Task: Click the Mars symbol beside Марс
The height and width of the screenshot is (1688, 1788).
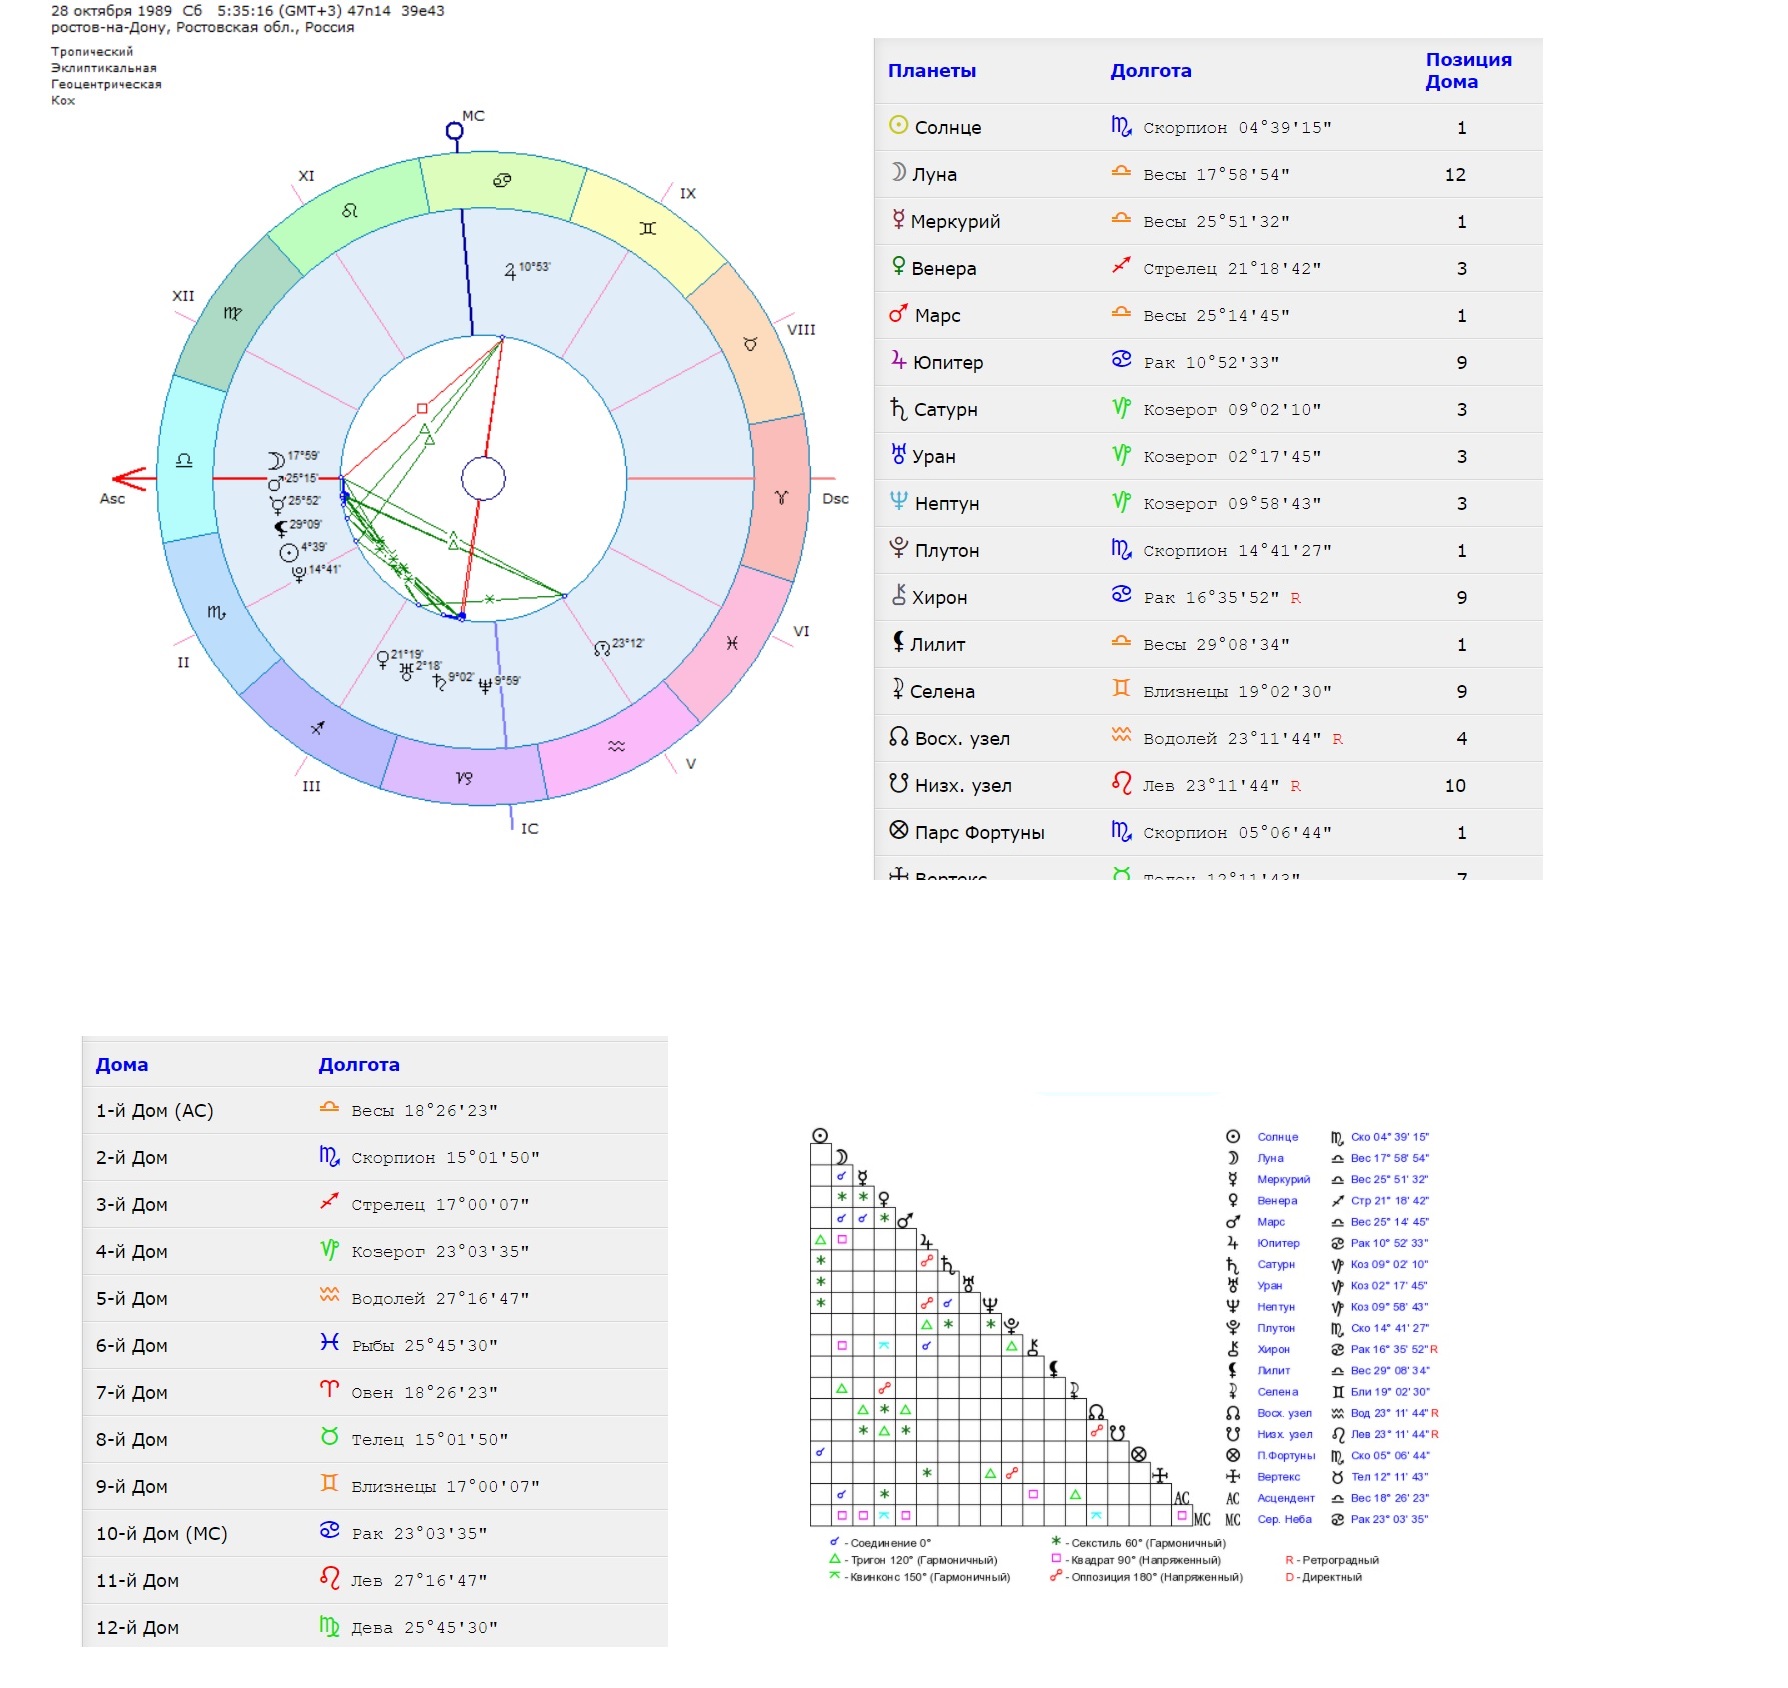Action: pyautogui.click(x=898, y=314)
